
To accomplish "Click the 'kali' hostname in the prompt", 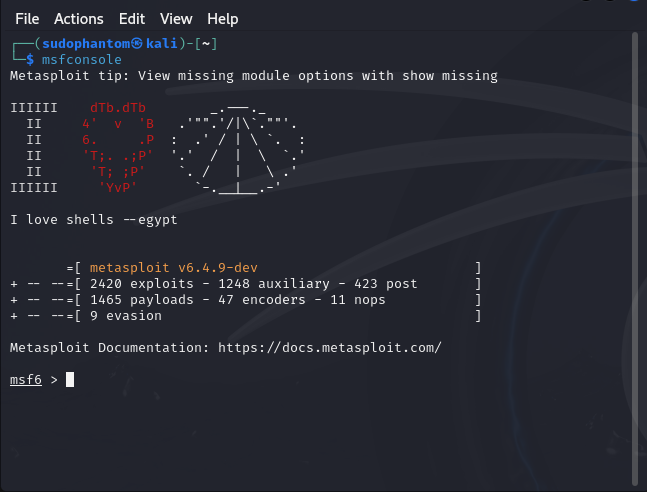I will (162, 44).
